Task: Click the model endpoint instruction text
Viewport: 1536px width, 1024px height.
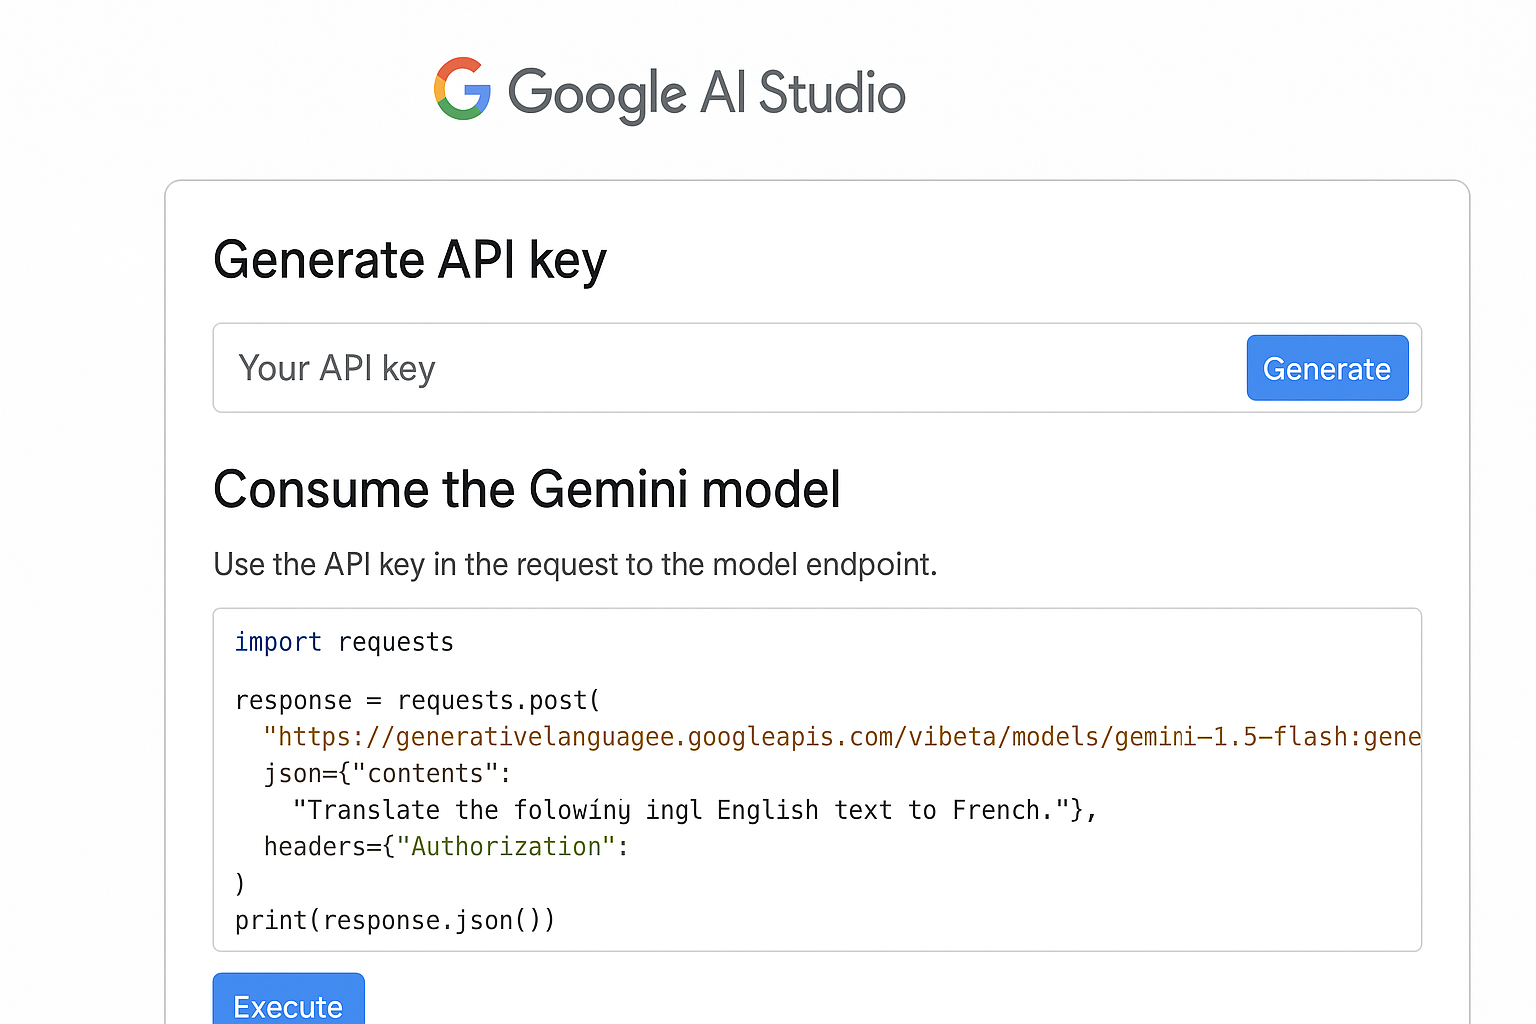Action: point(575,564)
